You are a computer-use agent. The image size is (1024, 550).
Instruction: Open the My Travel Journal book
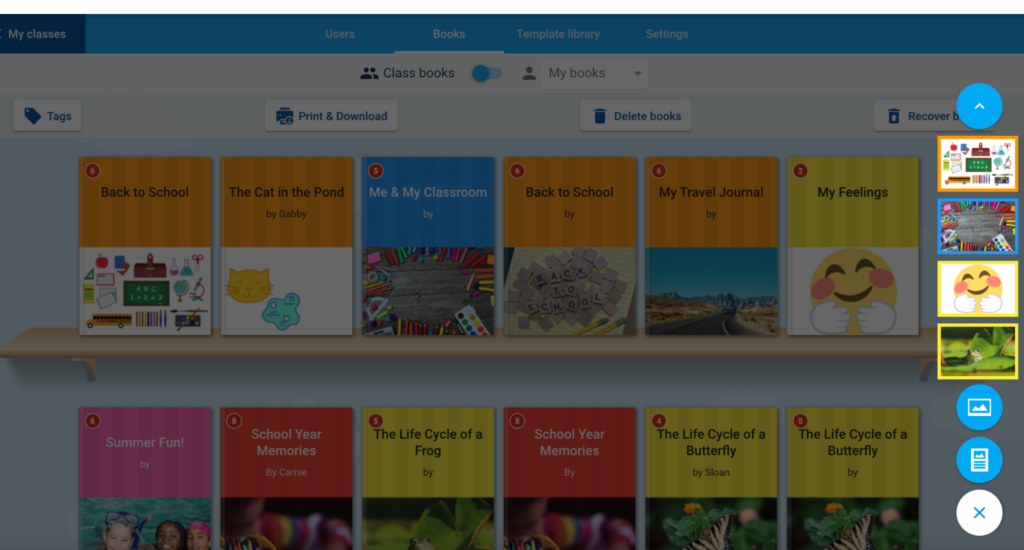(711, 246)
